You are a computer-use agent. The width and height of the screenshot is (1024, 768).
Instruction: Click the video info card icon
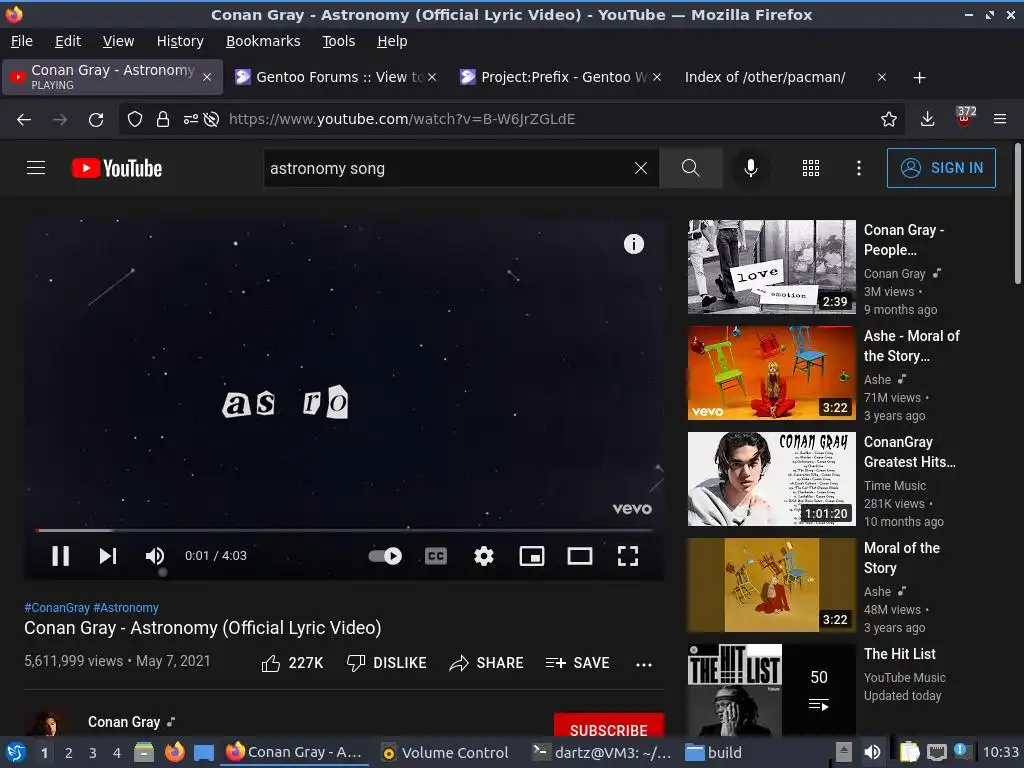click(x=633, y=244)
